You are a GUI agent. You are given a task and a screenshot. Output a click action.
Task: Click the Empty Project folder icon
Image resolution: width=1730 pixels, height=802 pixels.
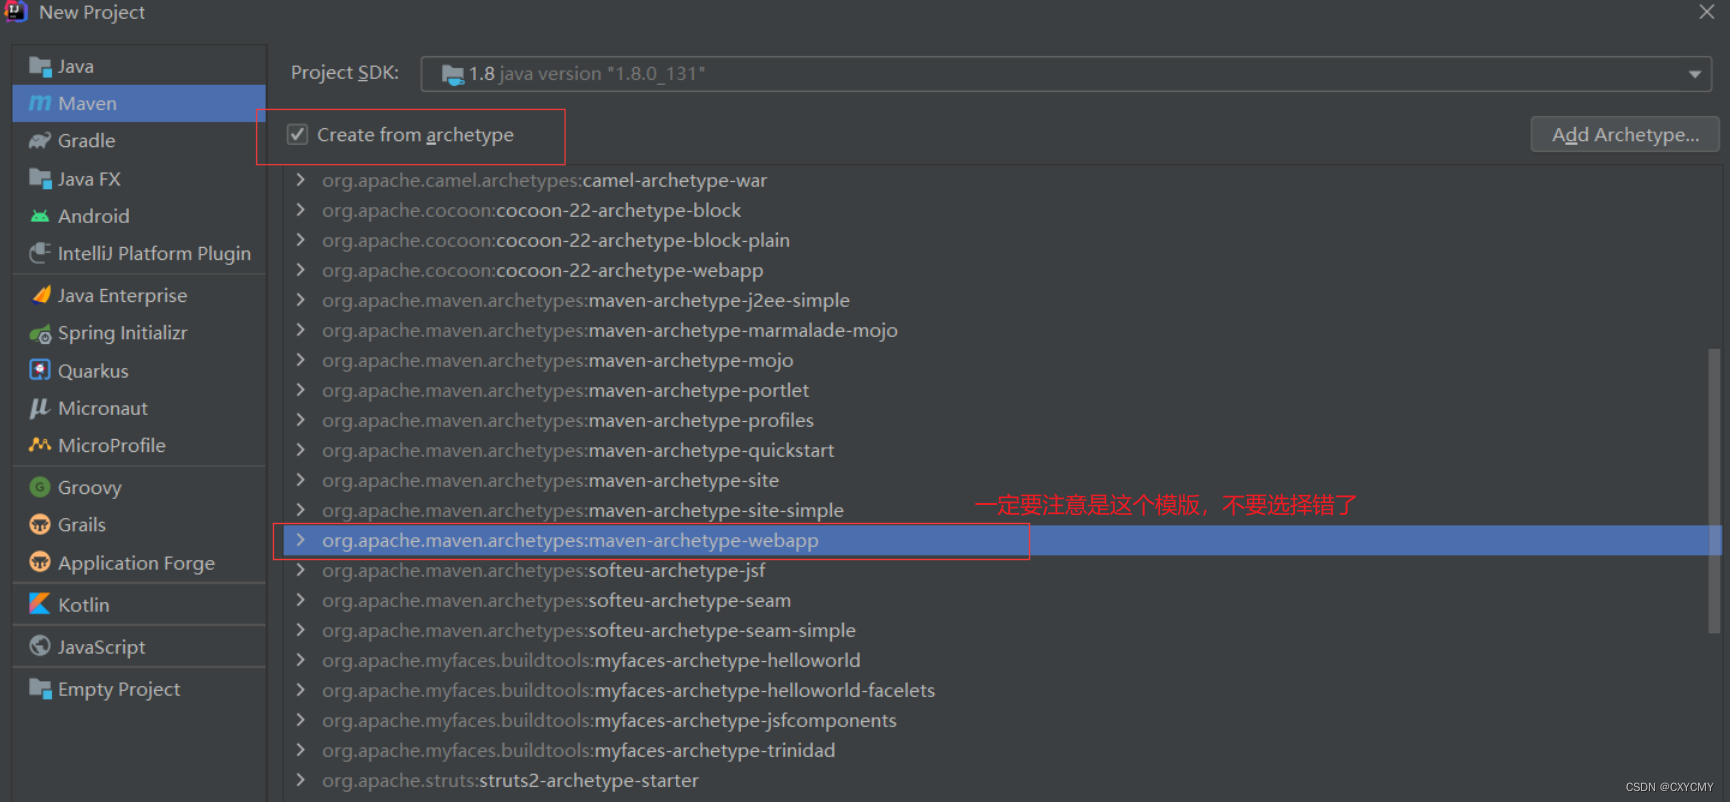40,688
